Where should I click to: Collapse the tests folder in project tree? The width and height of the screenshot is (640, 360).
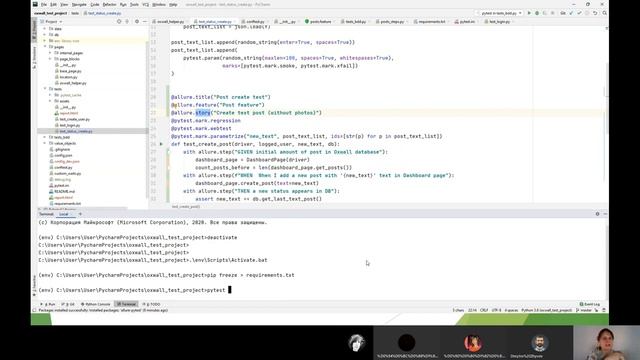point(45,89)
